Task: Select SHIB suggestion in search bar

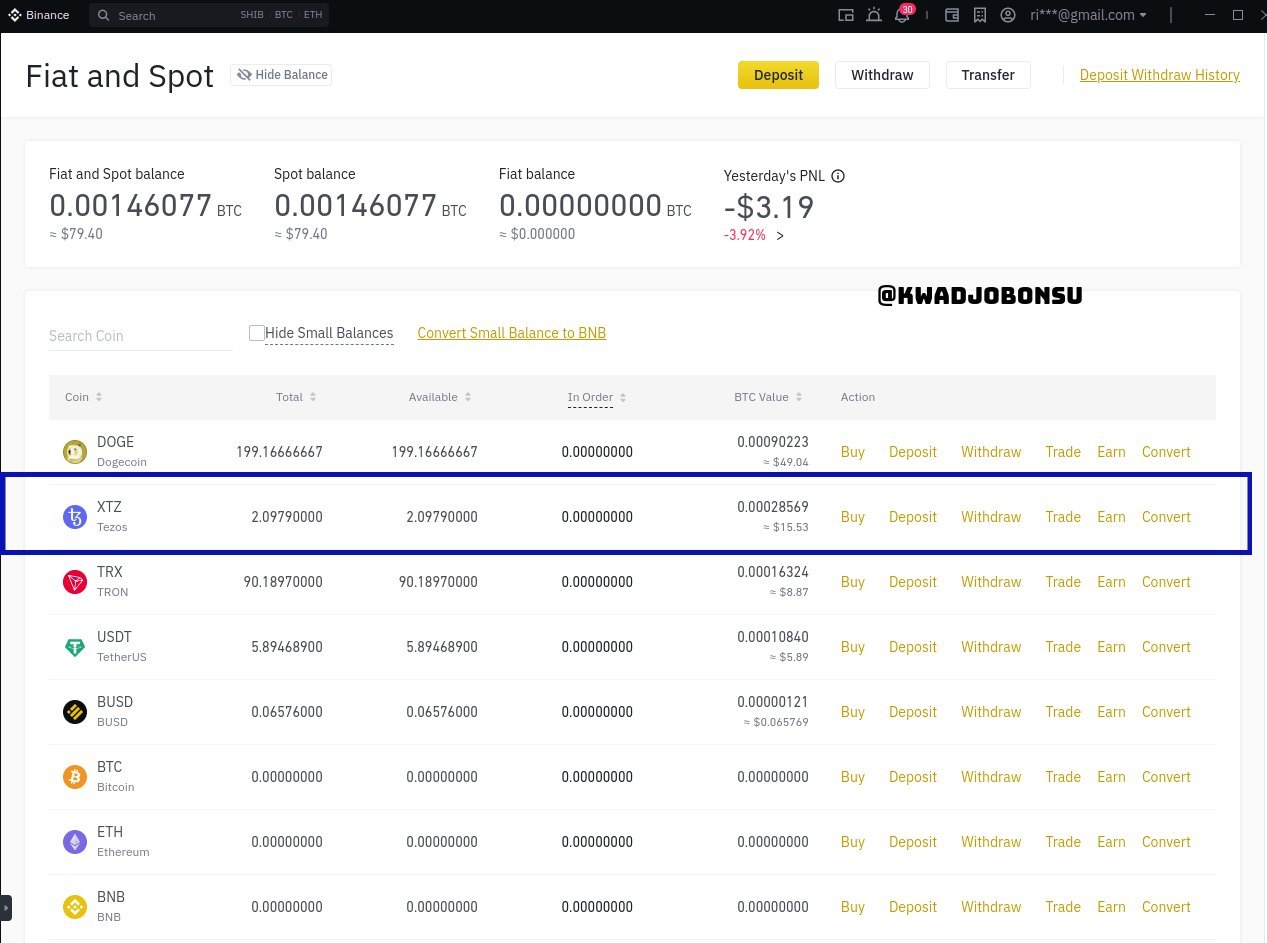Action: [251, 16]
